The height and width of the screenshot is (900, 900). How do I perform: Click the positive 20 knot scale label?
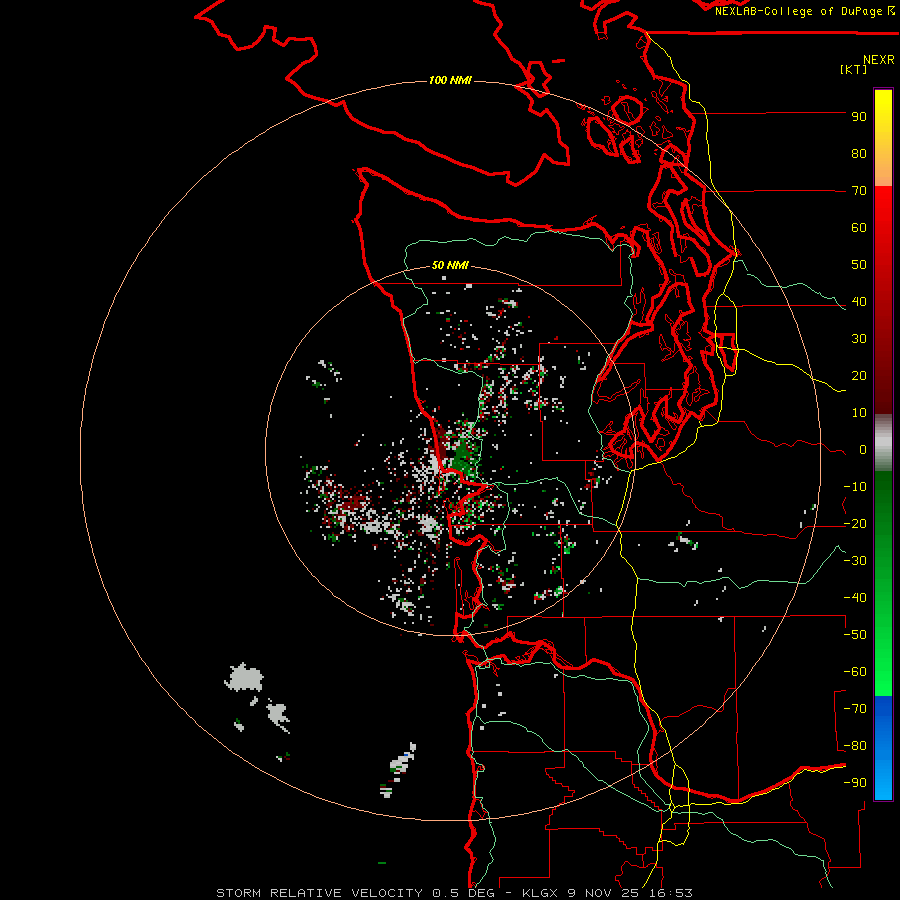[x=859, y=376]
